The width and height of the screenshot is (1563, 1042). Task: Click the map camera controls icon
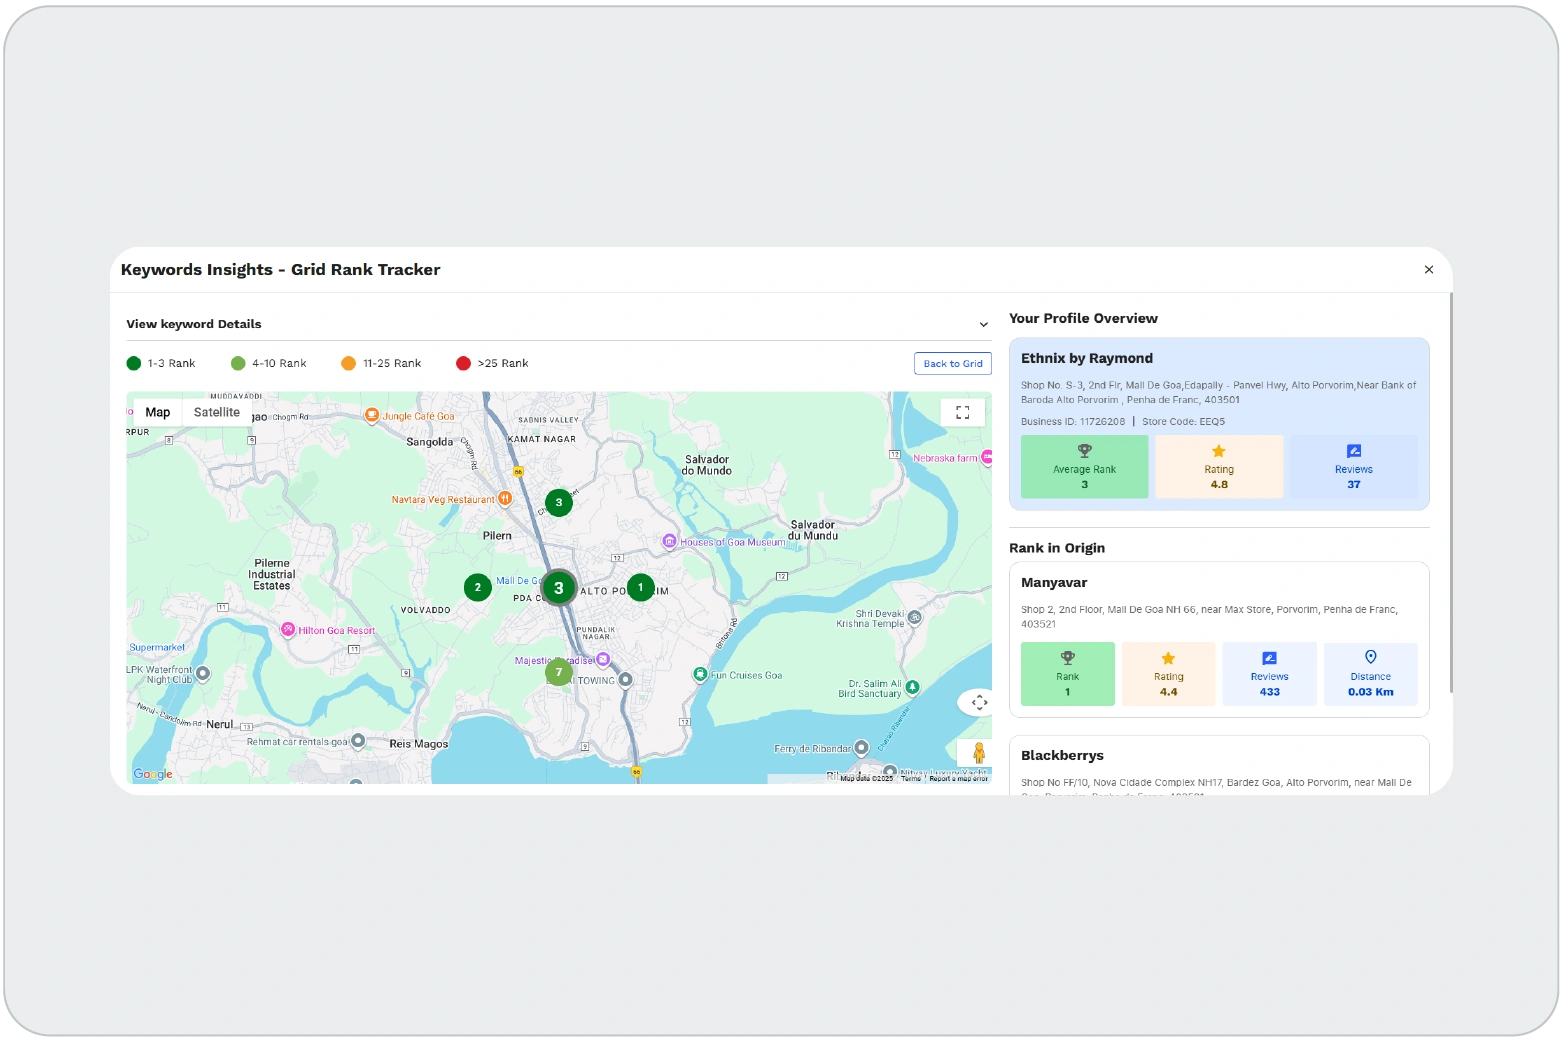978,702
